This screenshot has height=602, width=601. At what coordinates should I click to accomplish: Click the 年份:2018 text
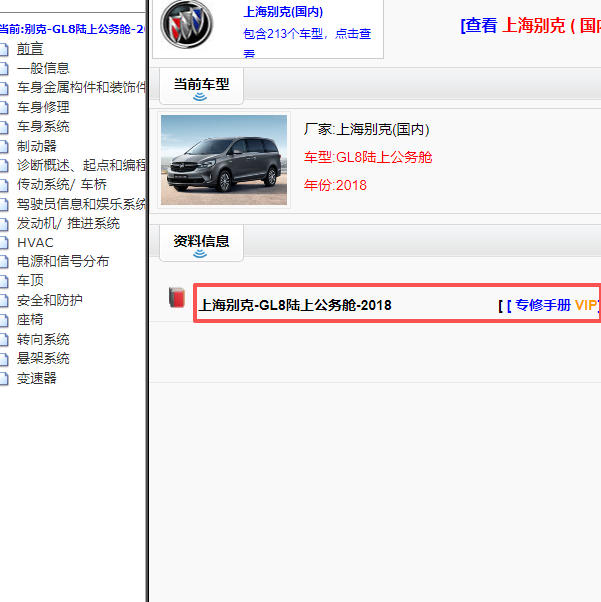click(x=335, y=185)
